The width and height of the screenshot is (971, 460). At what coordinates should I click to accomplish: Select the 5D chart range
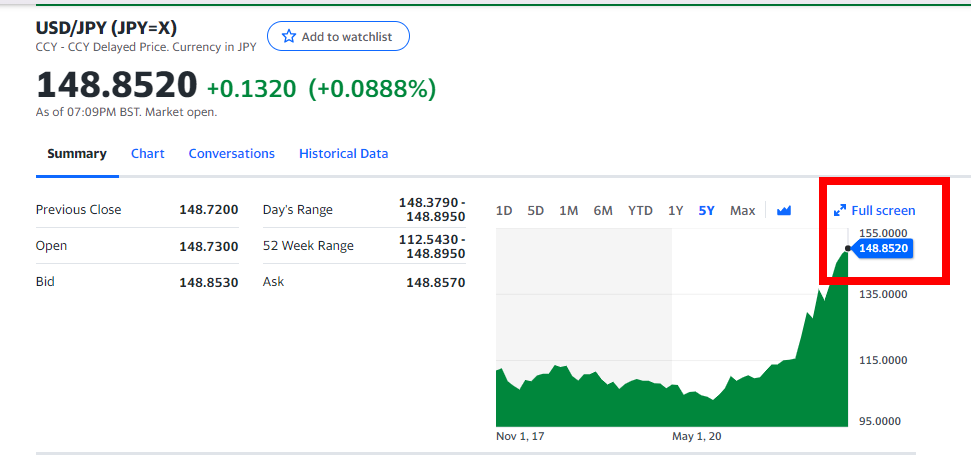click(536, 210)
